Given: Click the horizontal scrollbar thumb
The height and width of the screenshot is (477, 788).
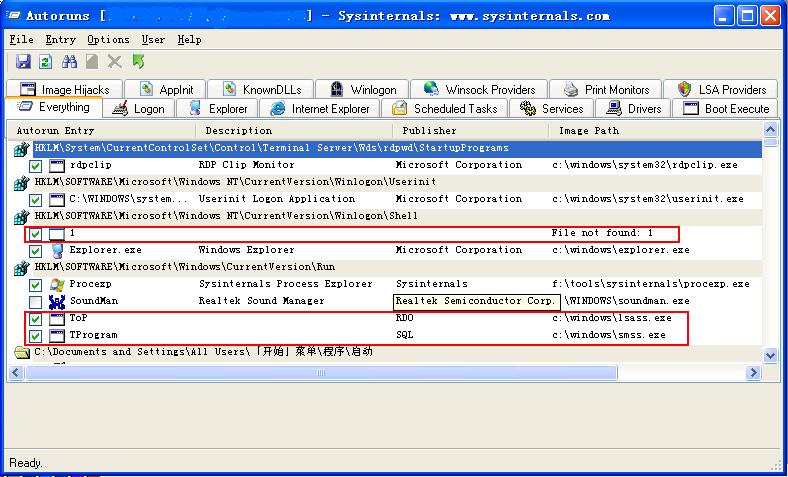Looking at the screenshot, I should (321, 372).
